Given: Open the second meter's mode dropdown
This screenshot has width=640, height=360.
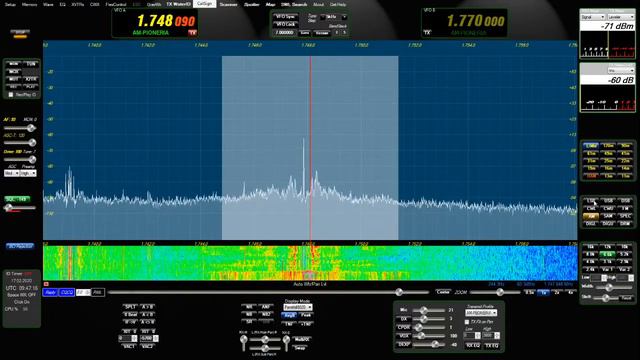Looking at the screenshot, I should (621, 71).
